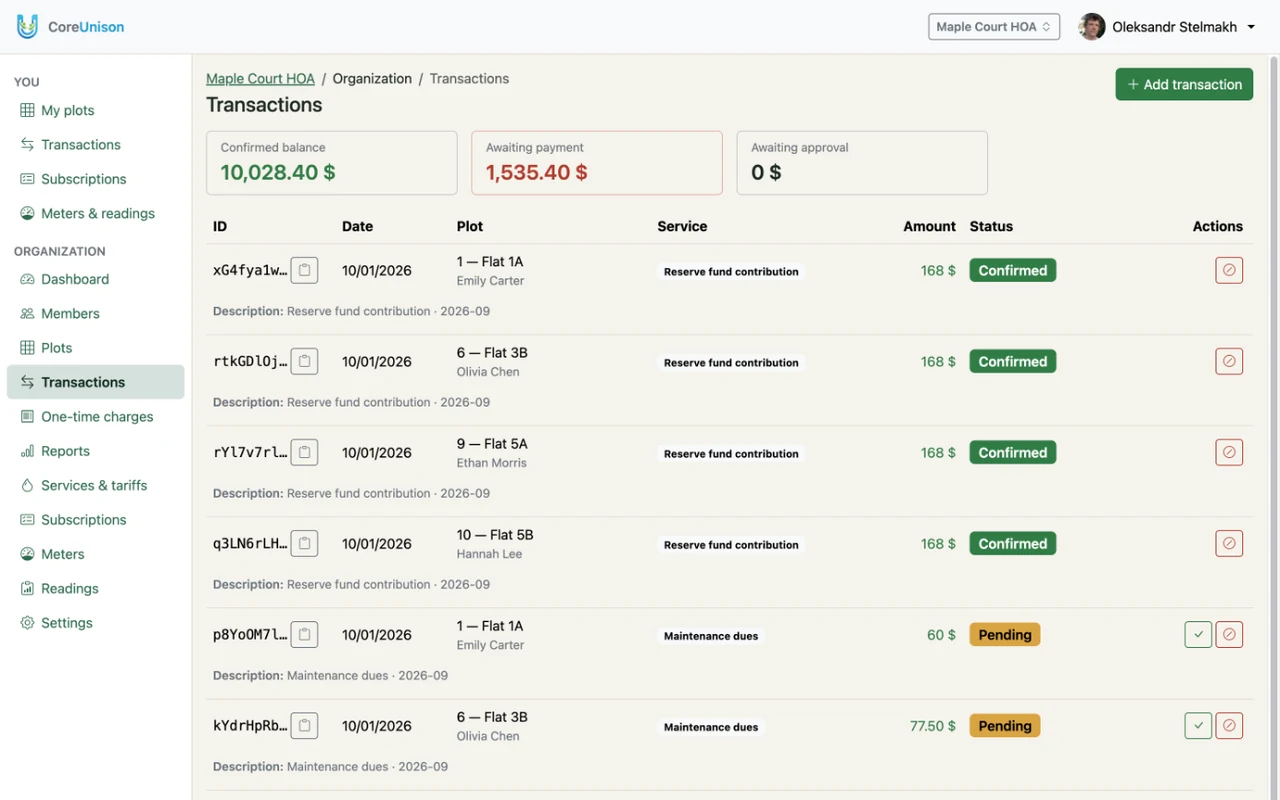
Task: Open the organization Dashboard
Action: click(95, 279)
